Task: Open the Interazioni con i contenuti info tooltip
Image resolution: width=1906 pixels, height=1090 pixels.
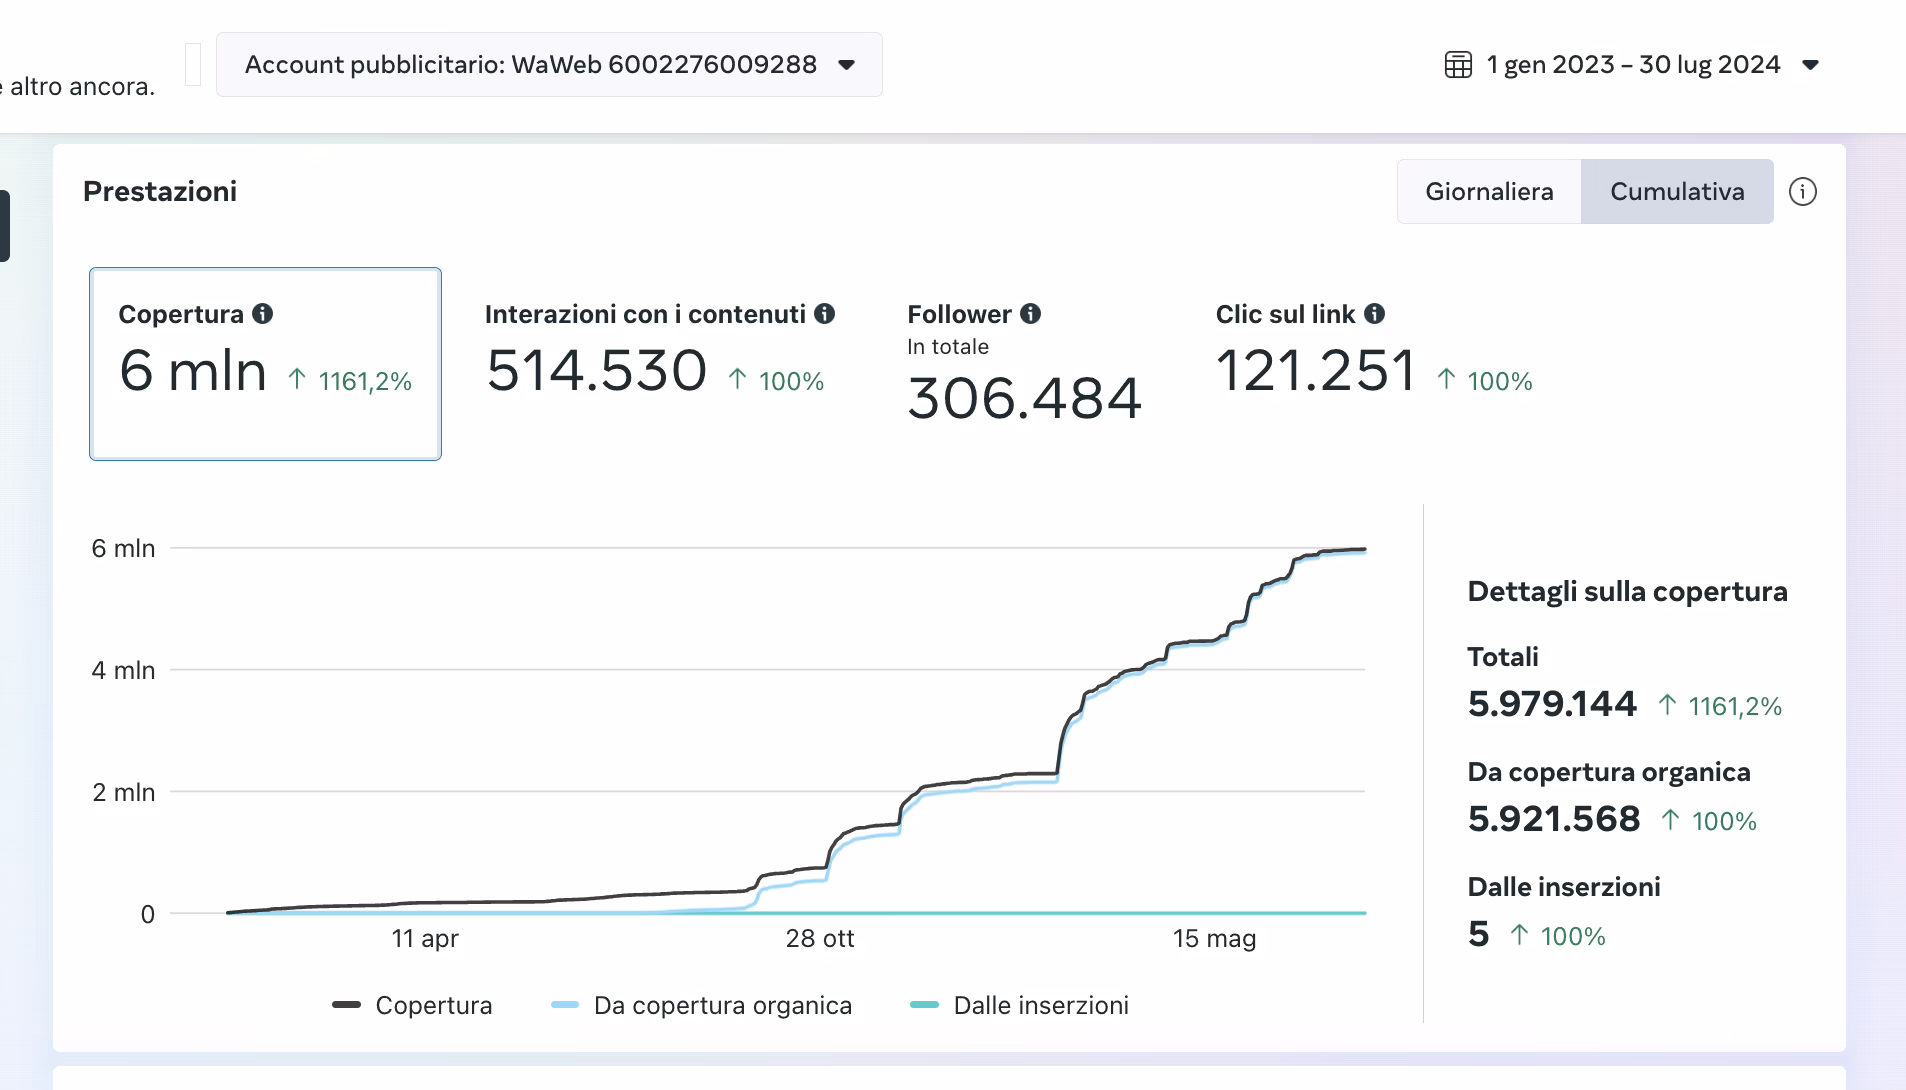Action: [825, 313]
